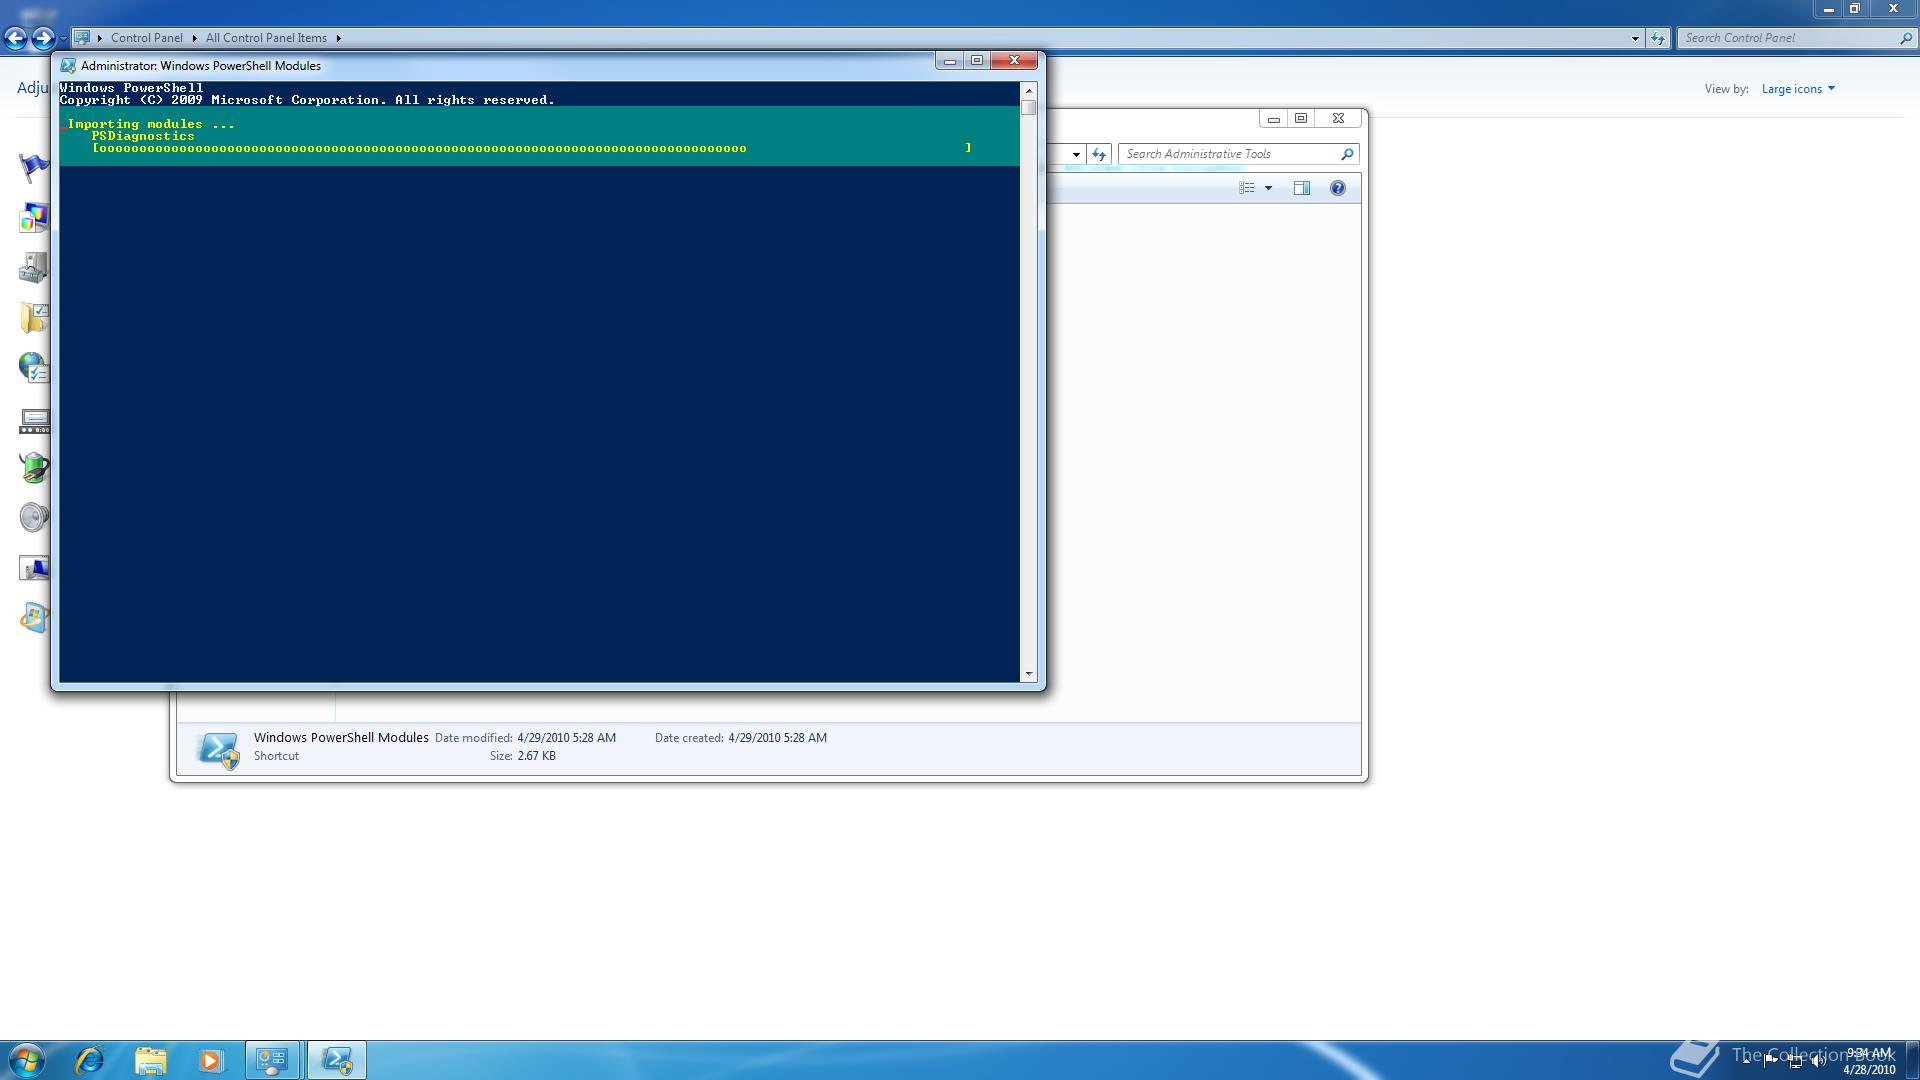Click All Control Panel Items breadcrumb
Image resolution: width=1920 pixels, height=1080 pixels.
click(266, 38)
